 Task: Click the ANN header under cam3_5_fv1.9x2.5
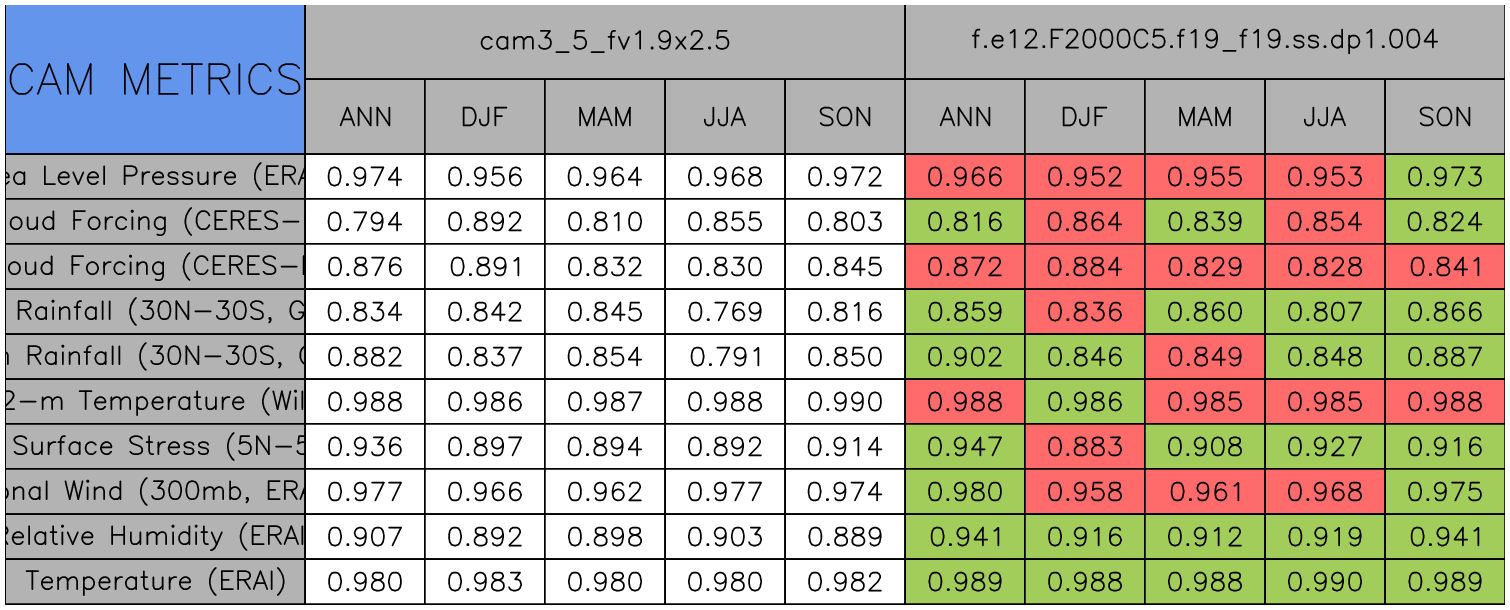tap(365, 117)
